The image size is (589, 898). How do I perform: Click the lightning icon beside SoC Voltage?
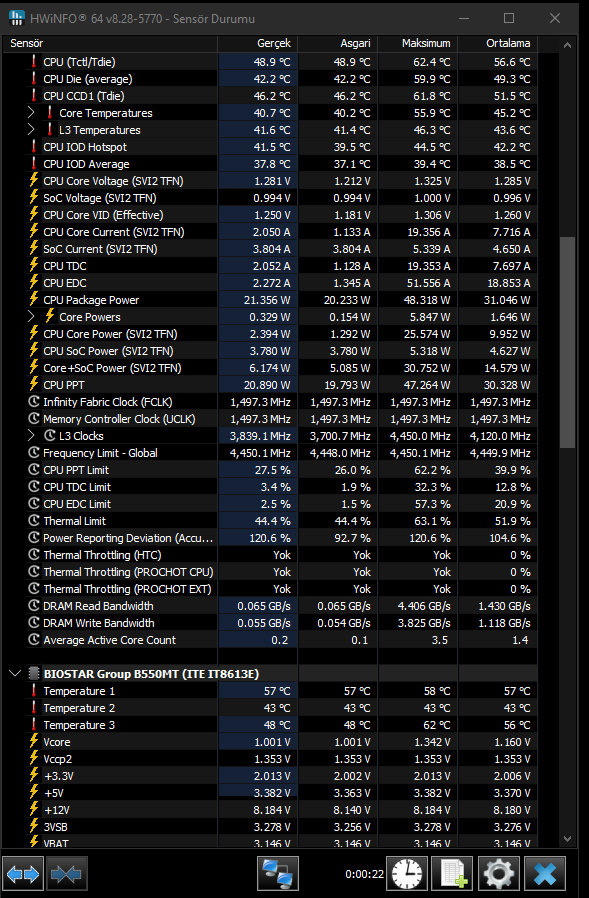34,198
